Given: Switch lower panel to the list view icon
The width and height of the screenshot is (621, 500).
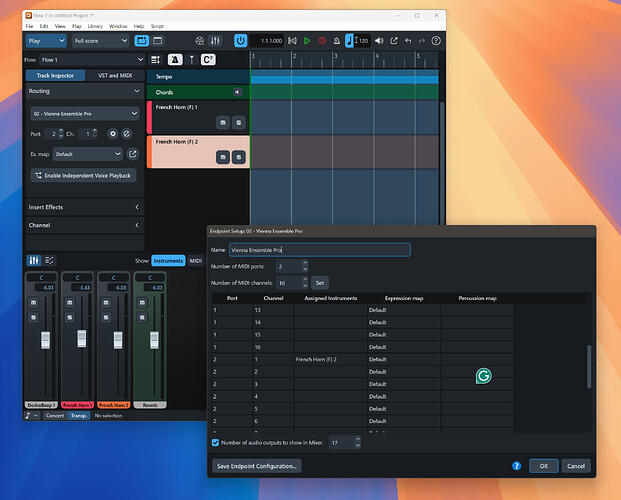Looking at the screenshot, I should 49,260.
